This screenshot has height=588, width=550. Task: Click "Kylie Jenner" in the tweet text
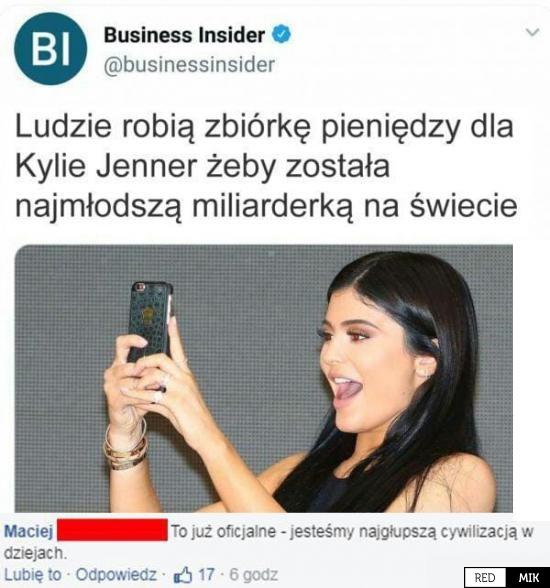106,166
